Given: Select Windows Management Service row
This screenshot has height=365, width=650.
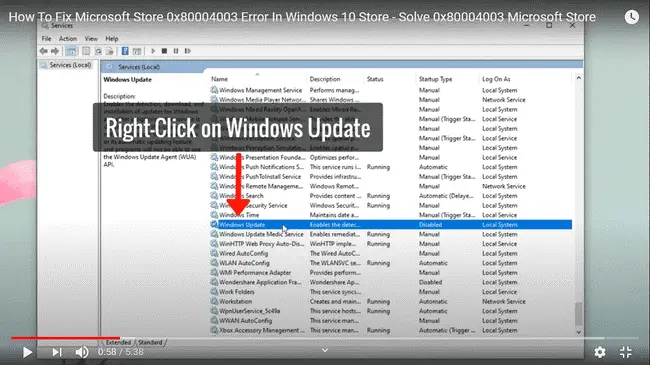Looking at the screenshot, I should tap(390, 90).
